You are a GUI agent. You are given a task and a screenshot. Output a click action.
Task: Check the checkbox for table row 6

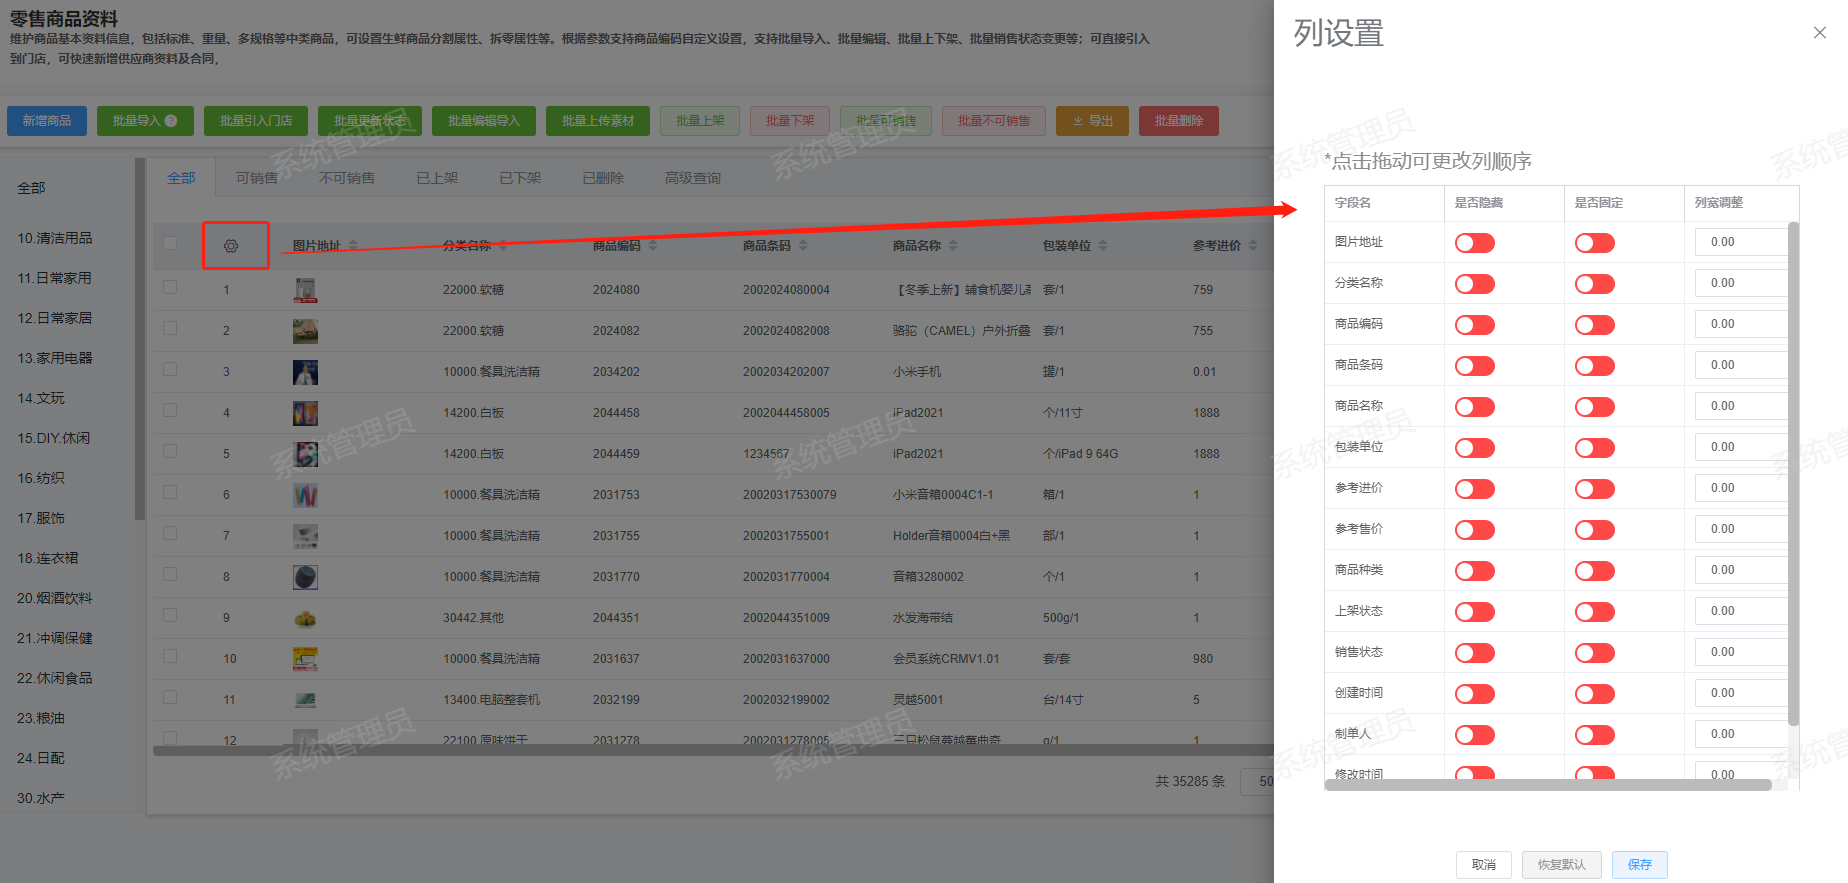pyautogui.click(x=170, y=492)
